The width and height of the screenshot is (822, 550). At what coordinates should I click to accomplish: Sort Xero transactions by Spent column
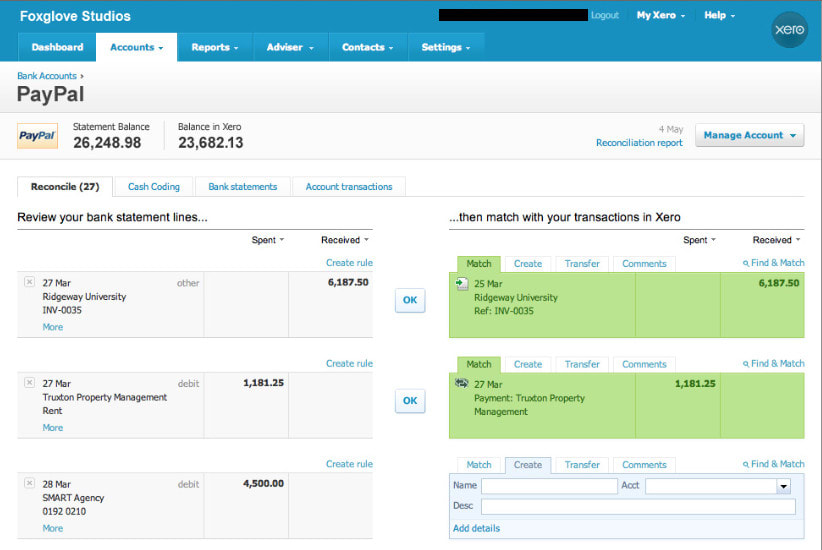click(x=699, y=240)
